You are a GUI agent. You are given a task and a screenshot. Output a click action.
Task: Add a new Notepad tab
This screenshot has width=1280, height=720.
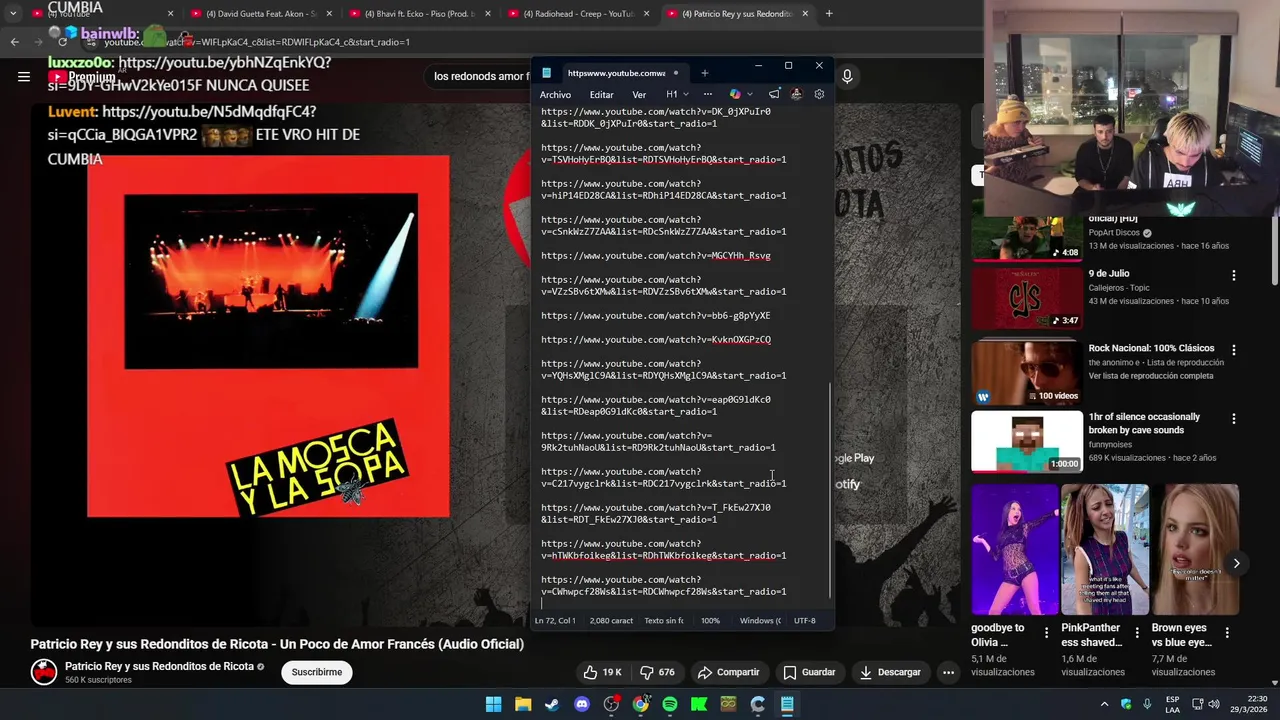click(x=704, y=73)
